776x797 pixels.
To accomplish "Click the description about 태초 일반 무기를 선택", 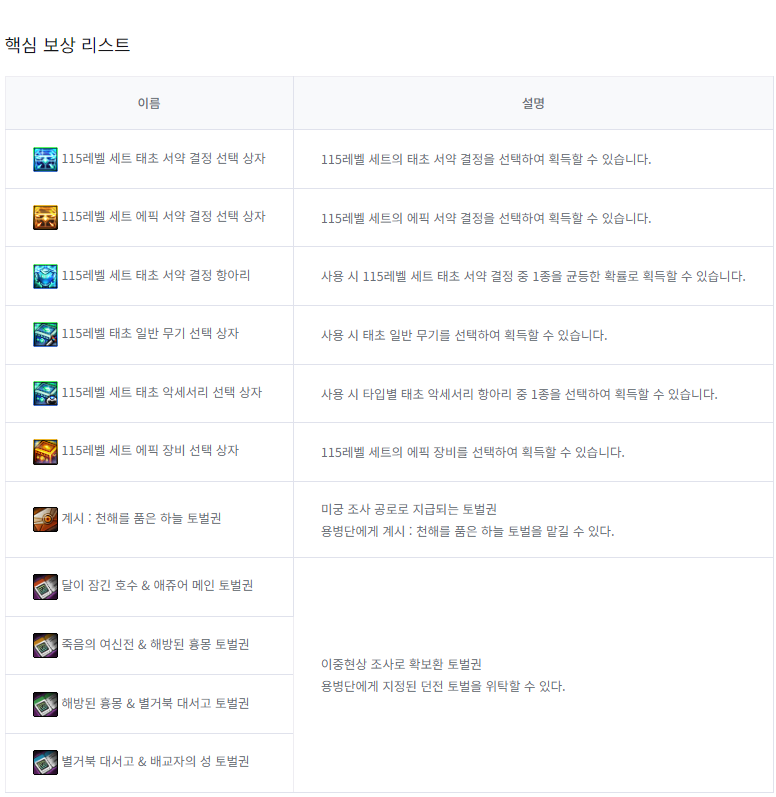I will coord(464,335).
